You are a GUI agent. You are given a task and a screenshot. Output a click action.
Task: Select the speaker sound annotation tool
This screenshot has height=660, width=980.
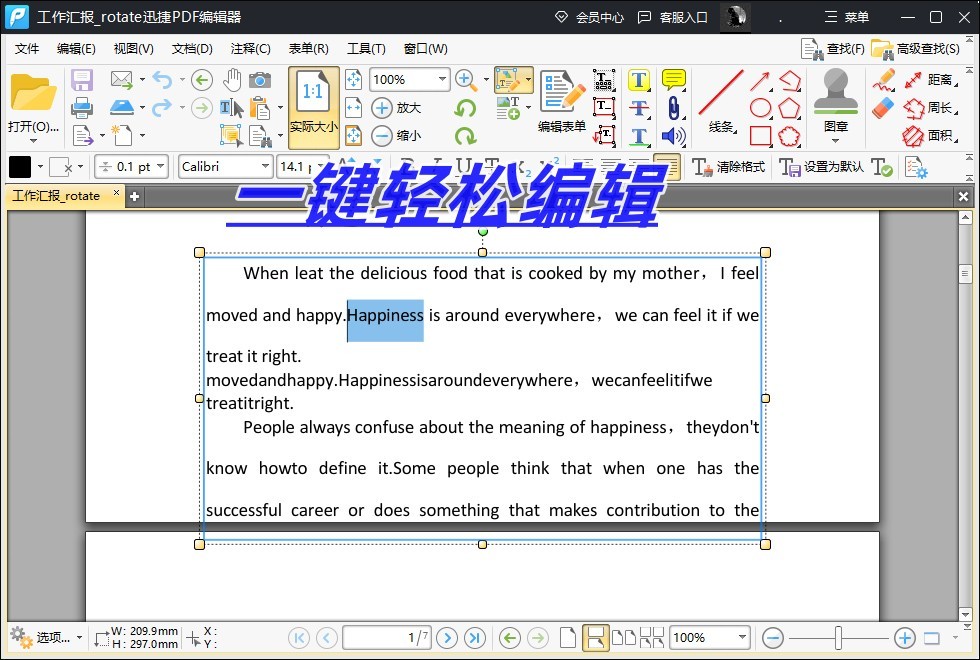coord(671,136)
